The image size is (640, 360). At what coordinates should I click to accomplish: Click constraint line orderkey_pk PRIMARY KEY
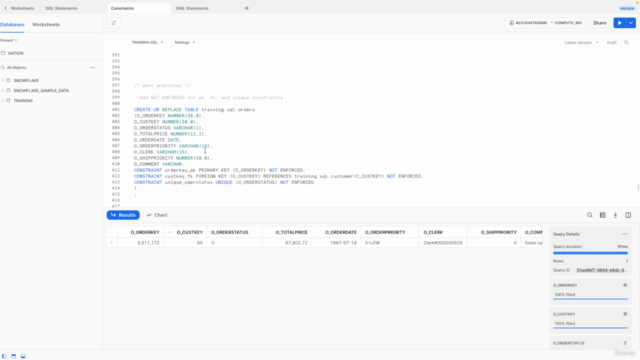pyautogui.click(x=219, y=170)
